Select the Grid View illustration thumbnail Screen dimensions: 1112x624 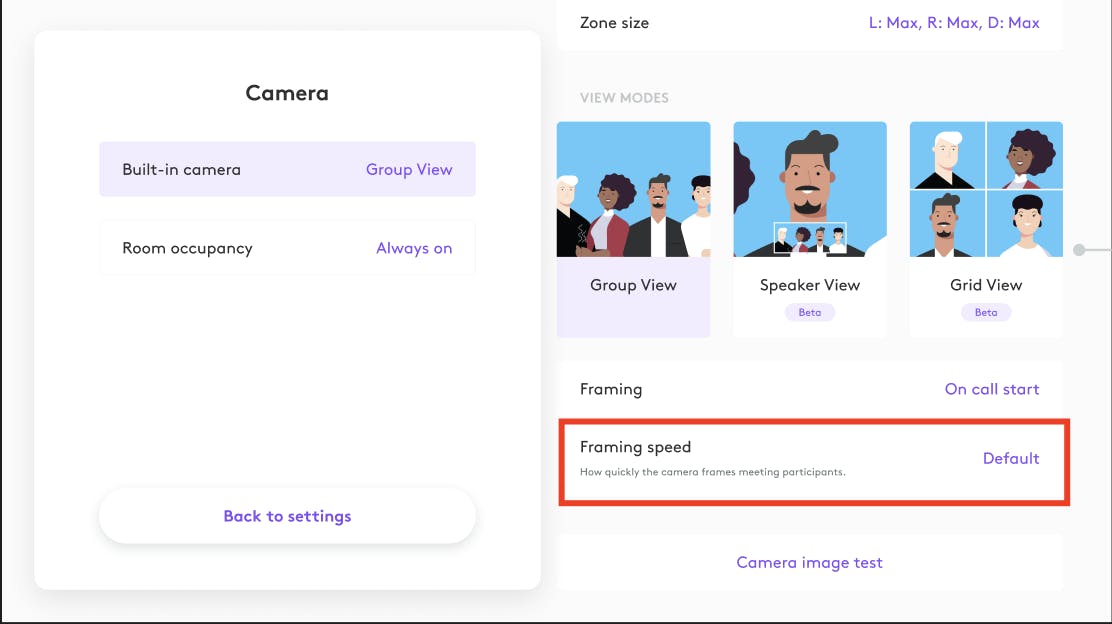986,190
